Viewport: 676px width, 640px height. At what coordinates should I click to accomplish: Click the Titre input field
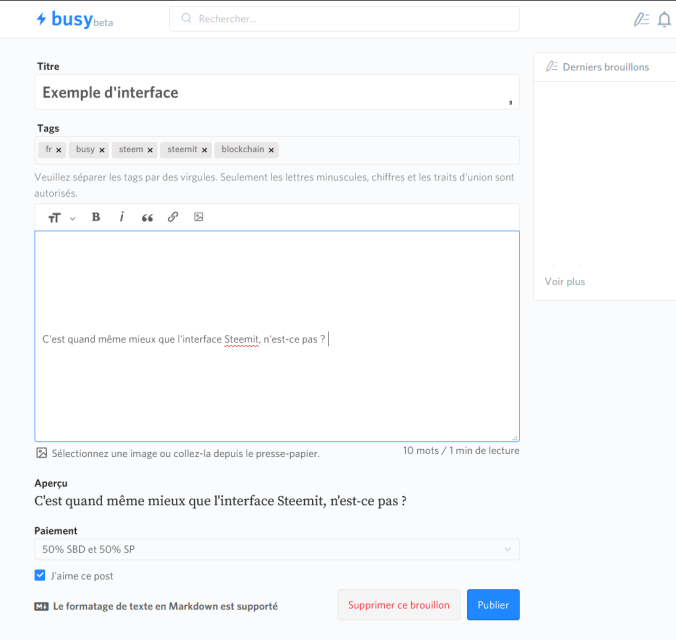276,93
